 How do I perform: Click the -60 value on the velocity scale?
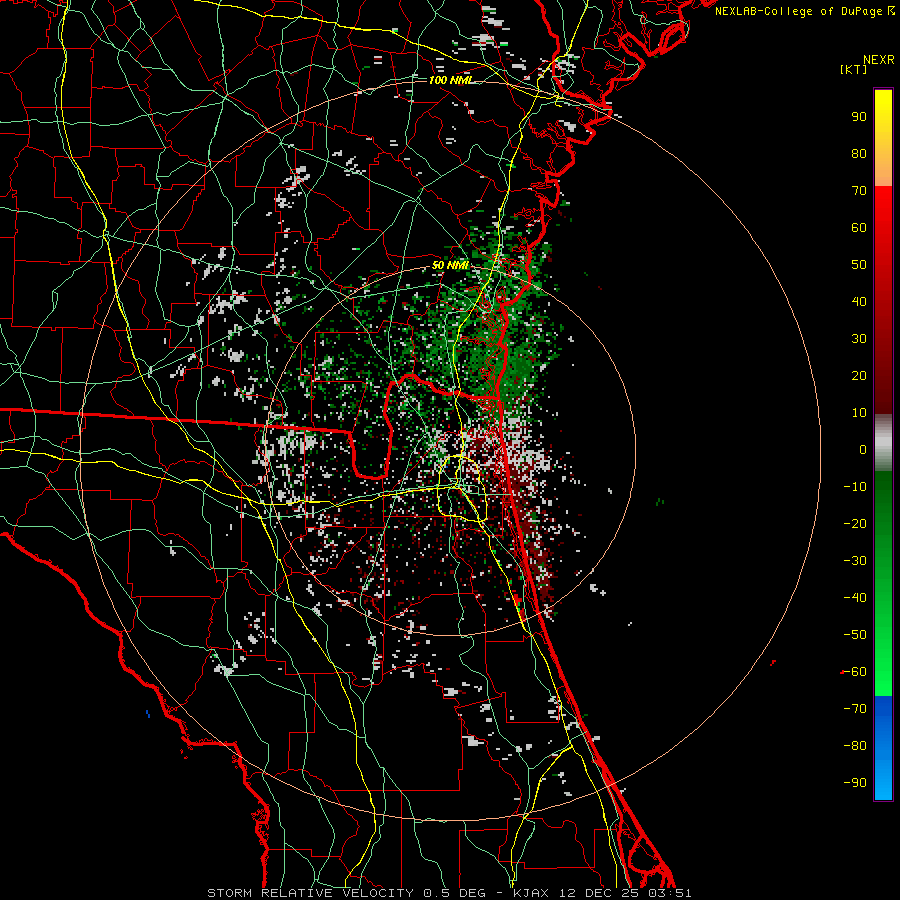pos(855,672)
